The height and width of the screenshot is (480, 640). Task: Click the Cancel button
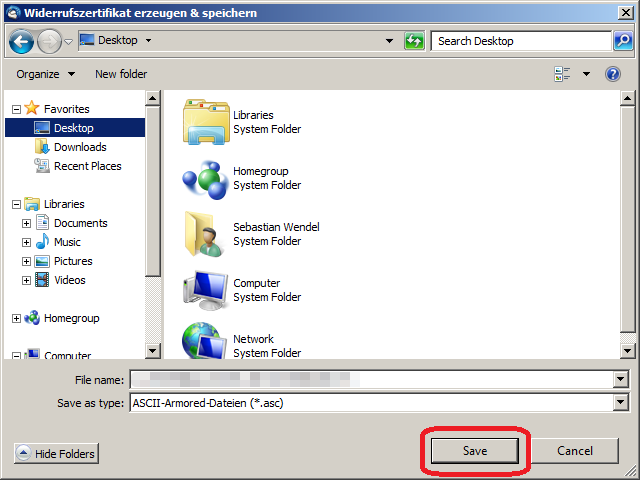tap(575, 451)
